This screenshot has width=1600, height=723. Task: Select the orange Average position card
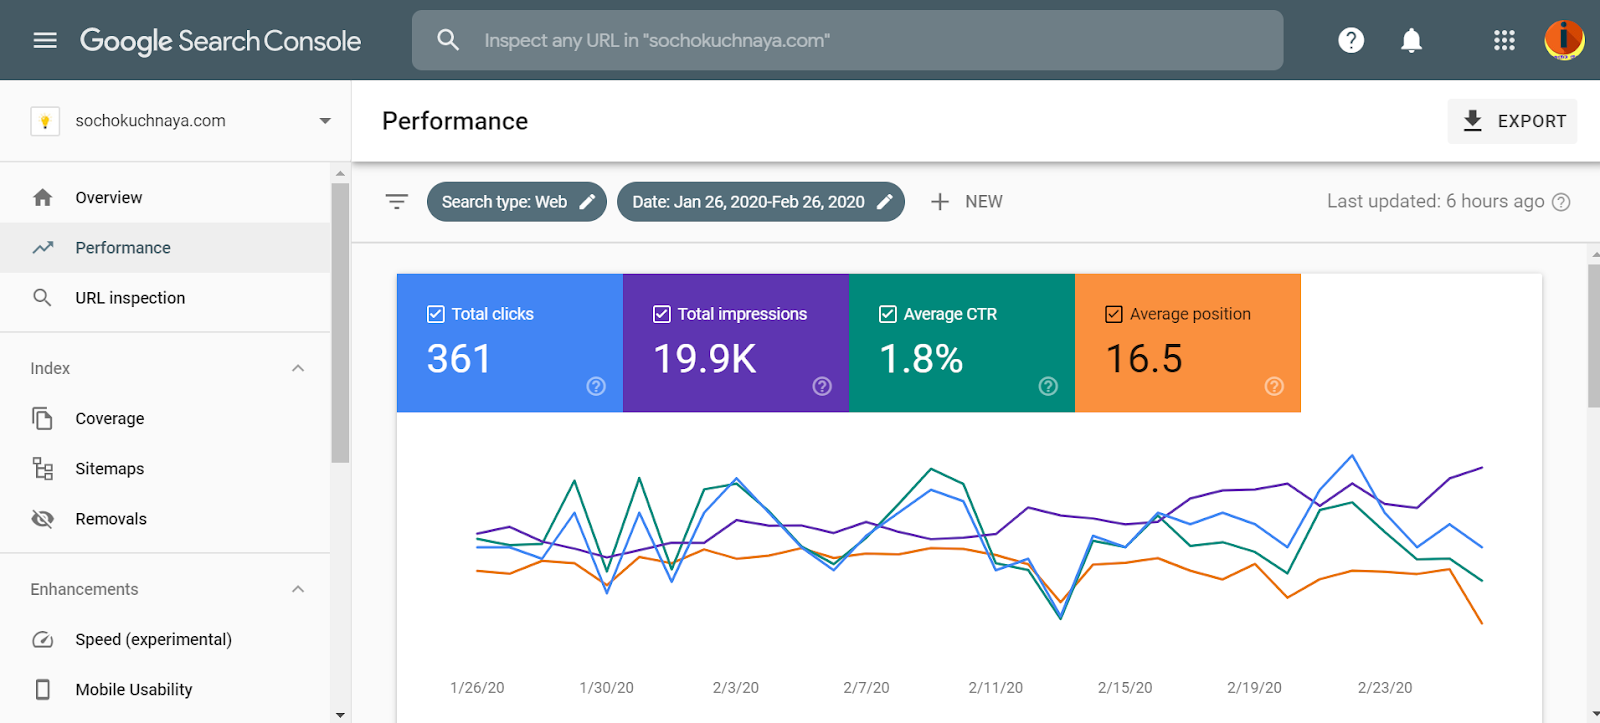click(x=1187, y=343)
